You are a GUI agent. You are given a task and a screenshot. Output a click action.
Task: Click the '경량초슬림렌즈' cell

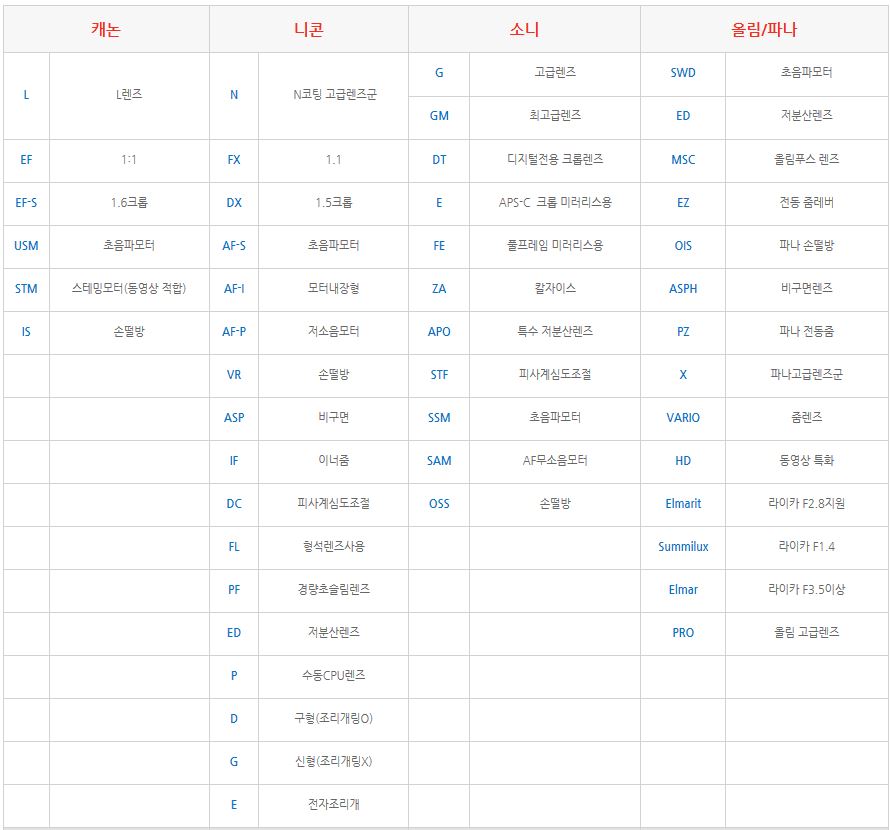tap(334, 590)
